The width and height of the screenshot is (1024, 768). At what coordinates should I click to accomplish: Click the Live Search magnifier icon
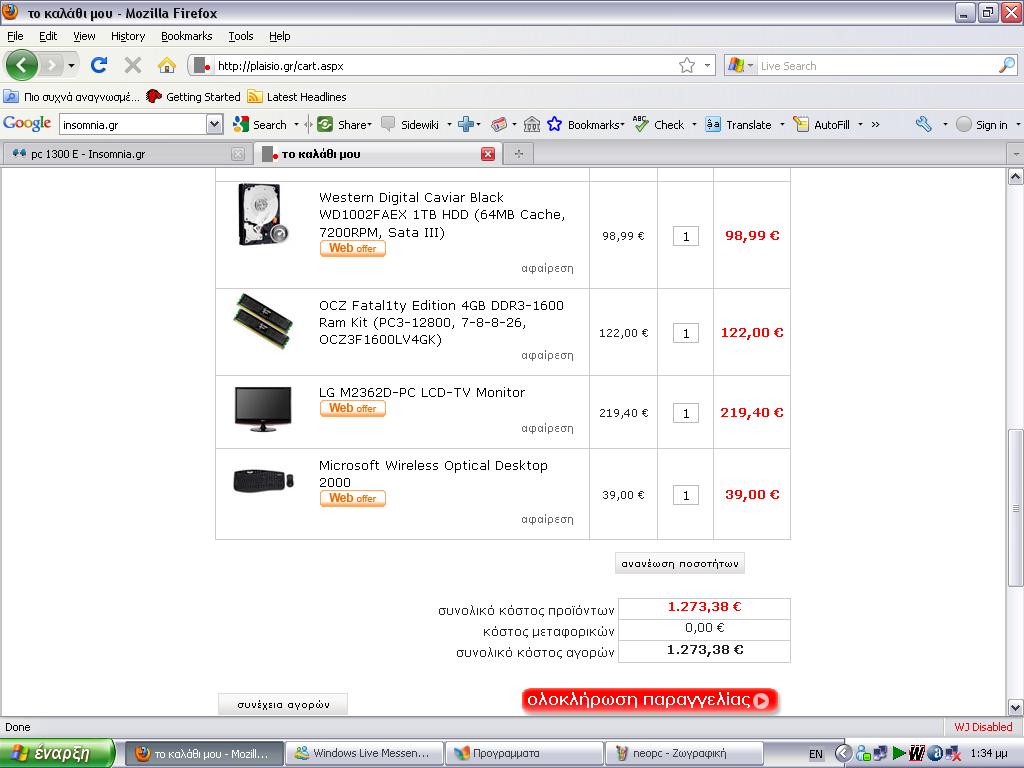[x=1007, y=65]
